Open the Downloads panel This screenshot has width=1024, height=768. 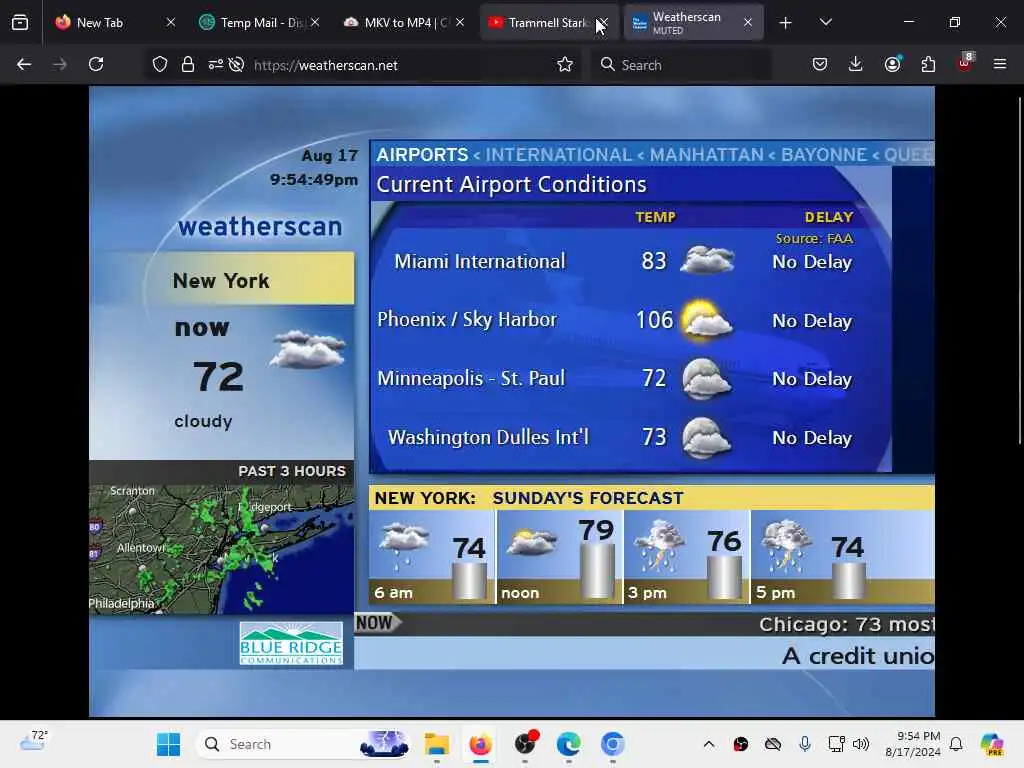(x=856, y=64)
